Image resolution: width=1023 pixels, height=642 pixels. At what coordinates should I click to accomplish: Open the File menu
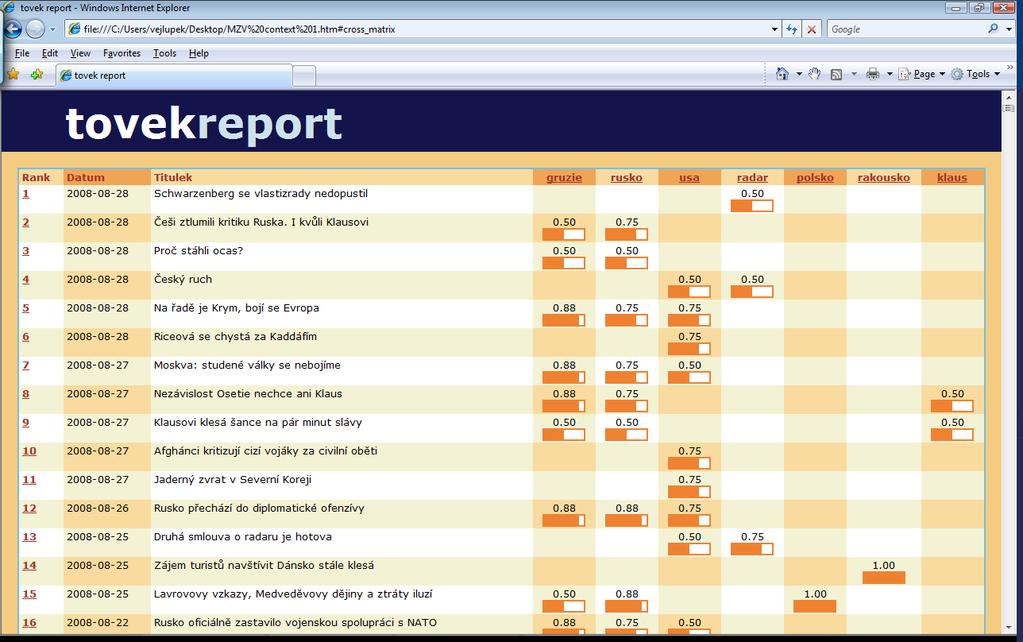click(x=22, y=54)
